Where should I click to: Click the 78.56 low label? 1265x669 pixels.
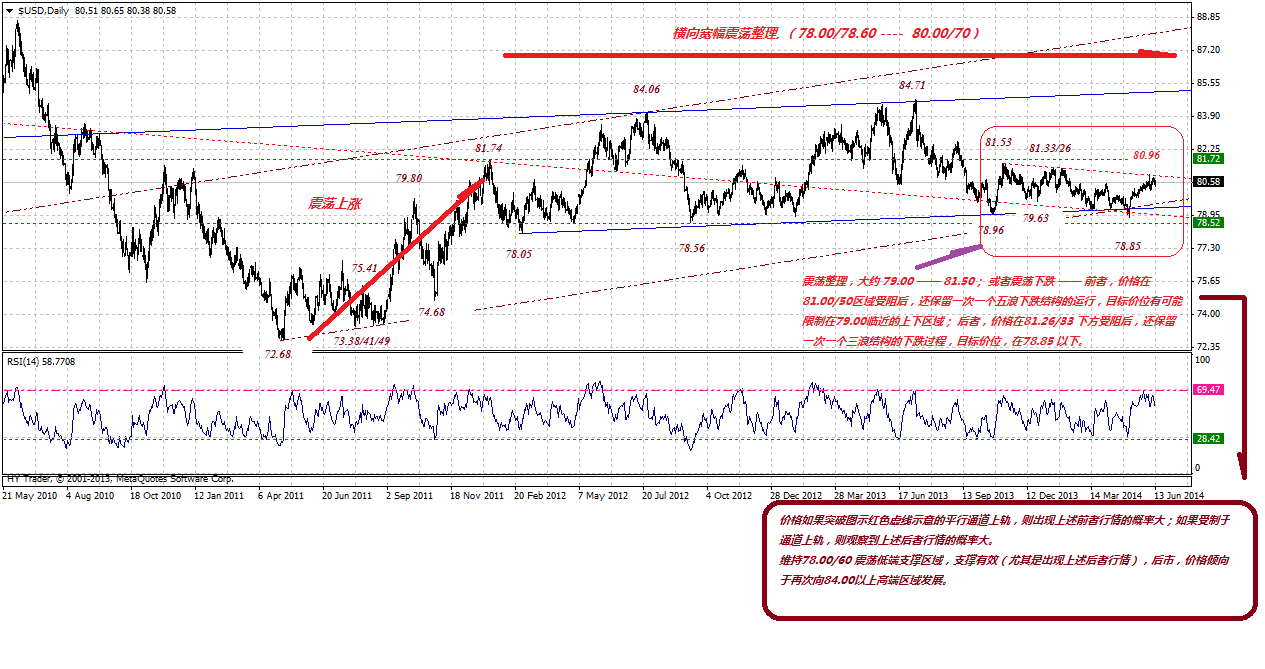(x=691, y=247)
